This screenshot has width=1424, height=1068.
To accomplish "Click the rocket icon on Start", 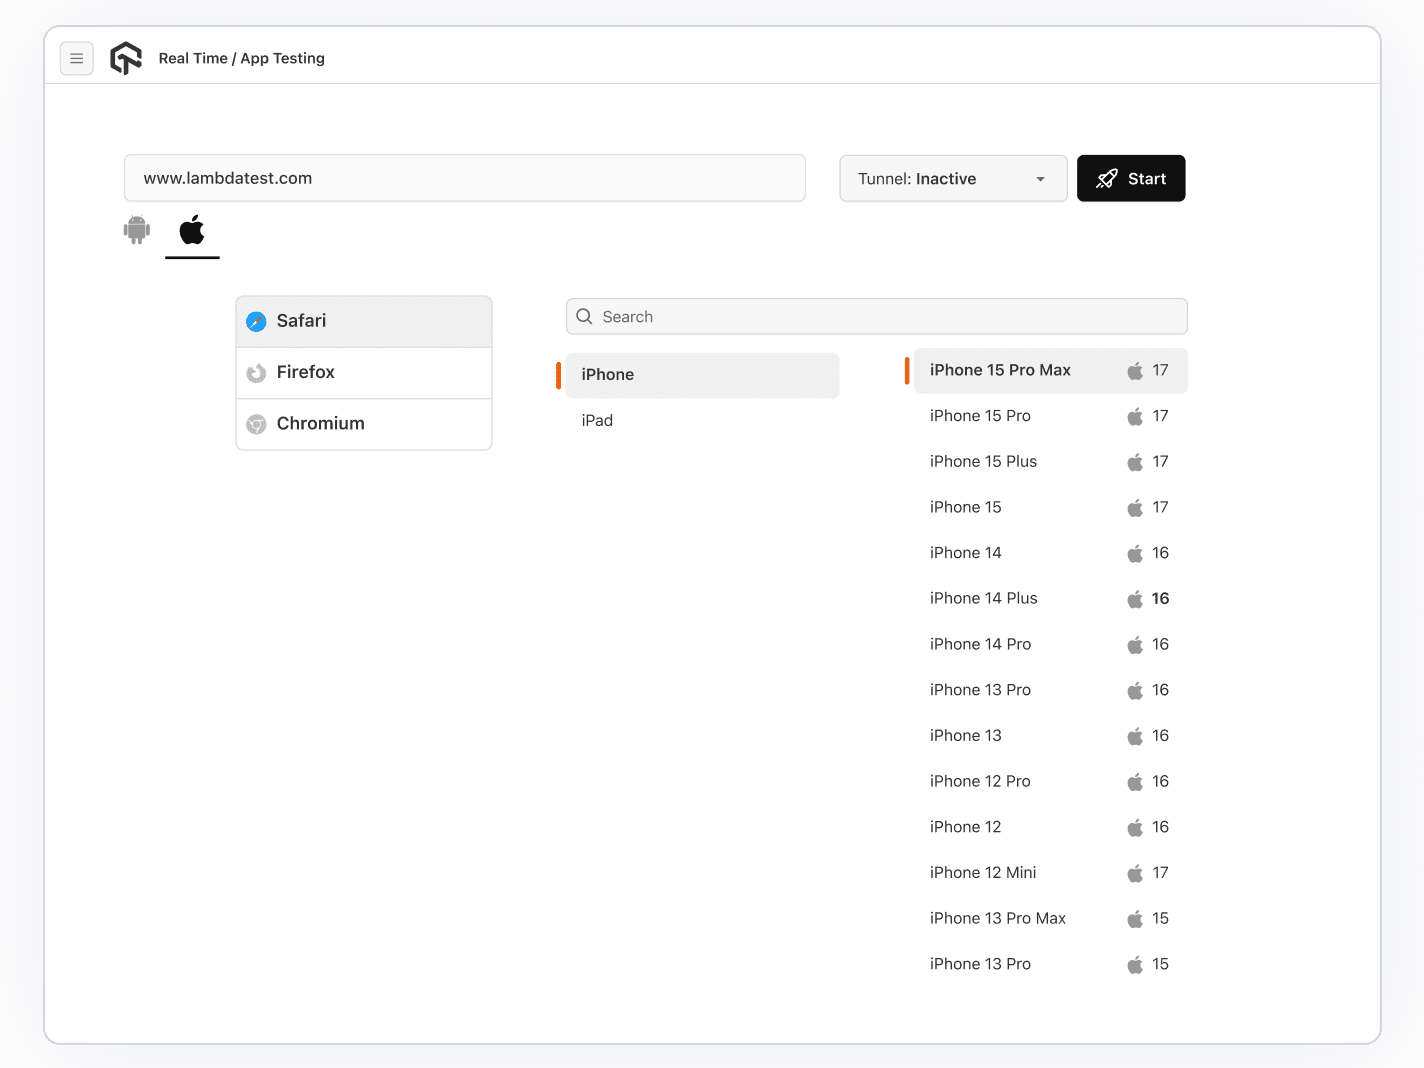I will [1106, 179].
